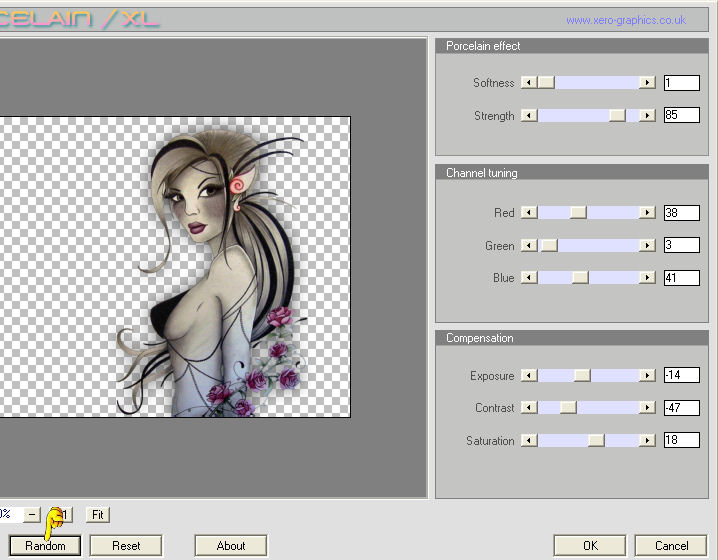Click the Red slider left arrow
The width and height of the screenshot is (718, 560).
point(529,213)
